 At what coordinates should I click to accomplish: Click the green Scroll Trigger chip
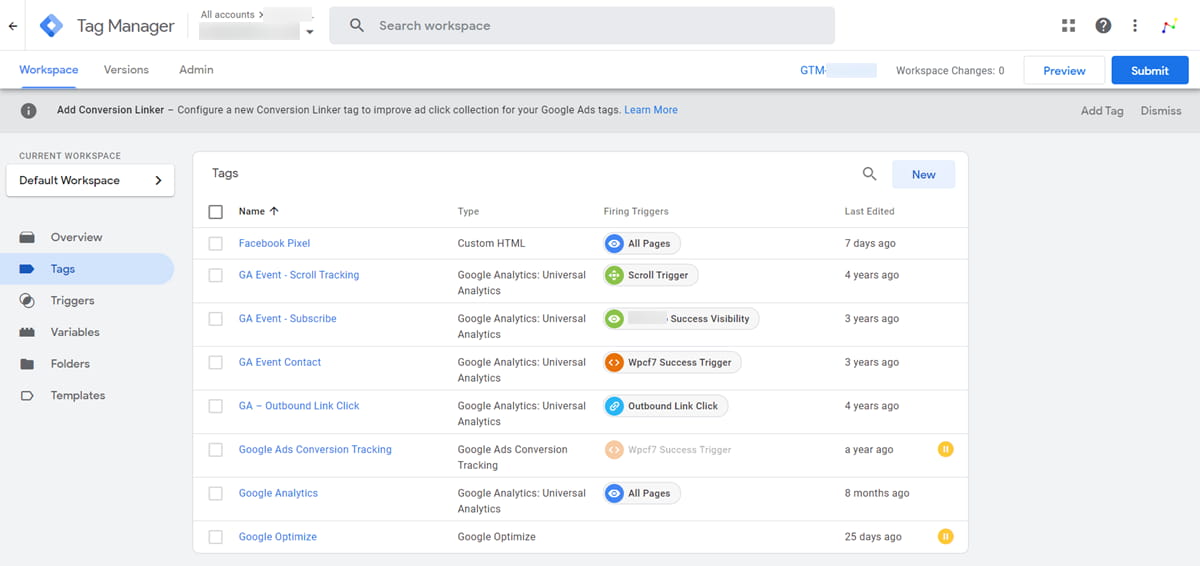pyautogui.click(x=651, y=275)
